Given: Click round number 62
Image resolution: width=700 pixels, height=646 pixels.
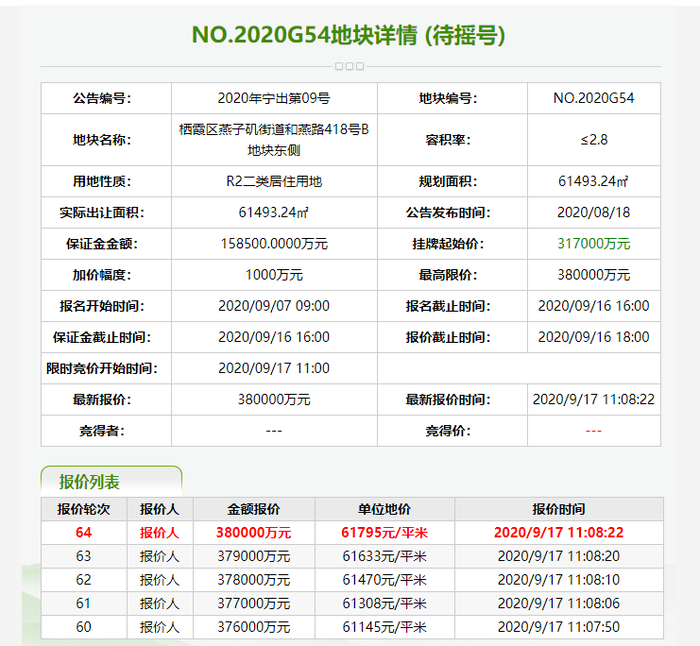Looking at the screenshot, I should (83, 580).
